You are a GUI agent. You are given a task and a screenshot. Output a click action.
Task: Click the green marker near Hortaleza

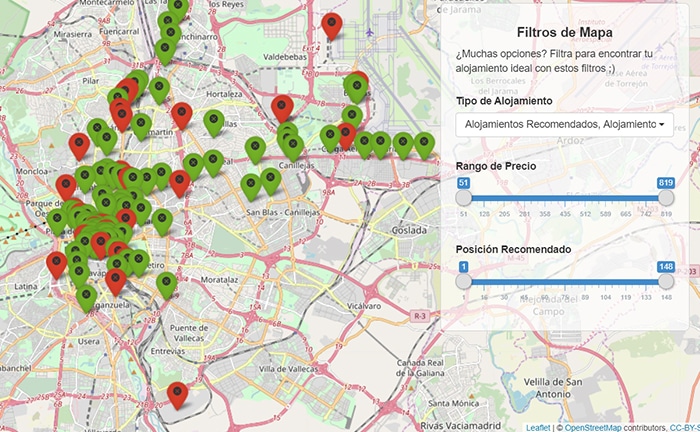coord(213,121)
